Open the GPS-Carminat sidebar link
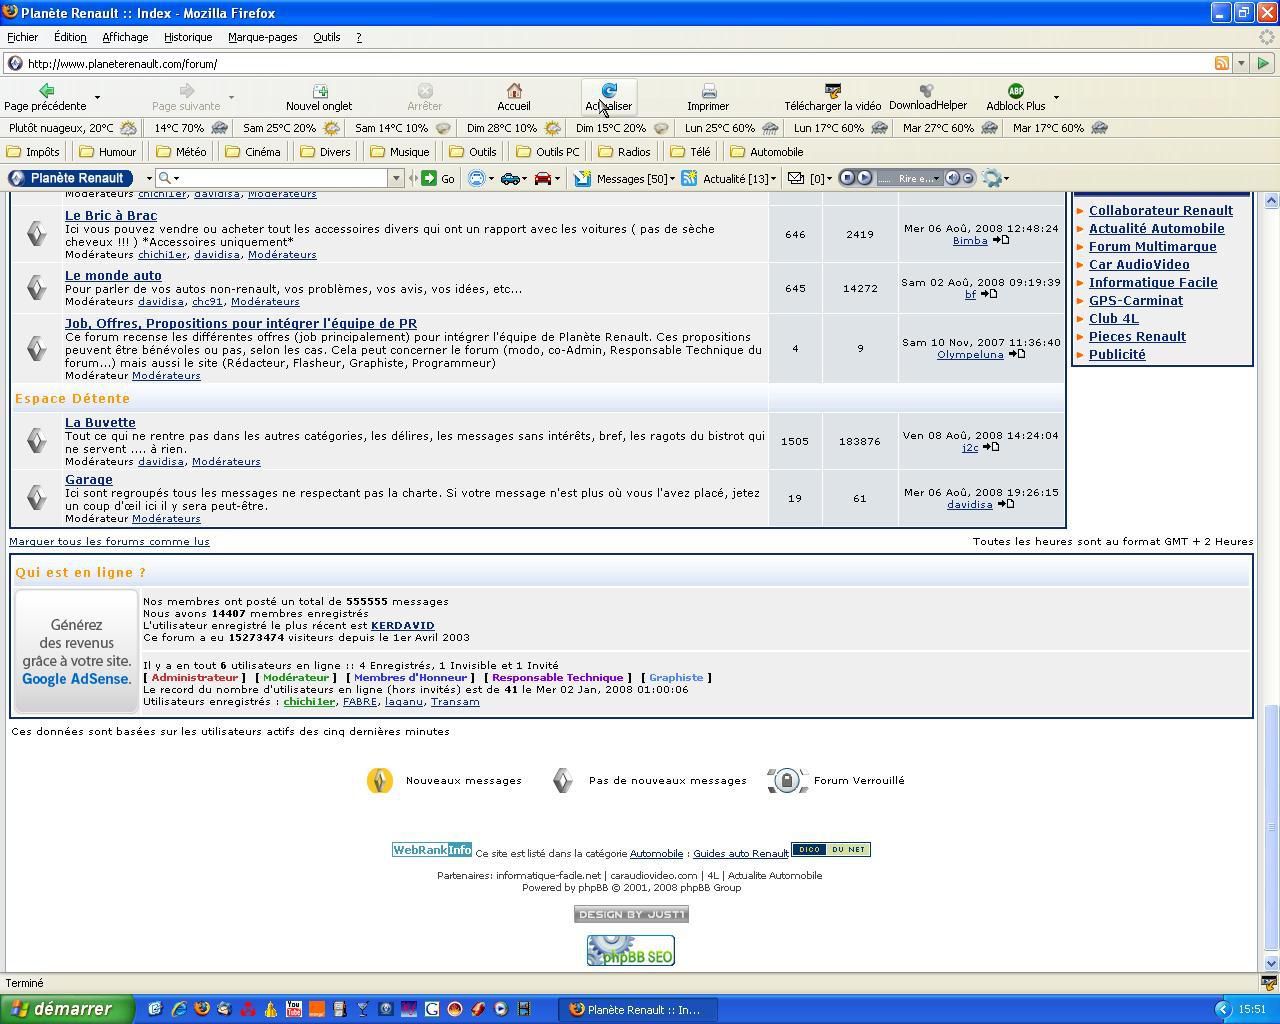This screenshot has width=1280, height=1024. tap(1135, 300)
